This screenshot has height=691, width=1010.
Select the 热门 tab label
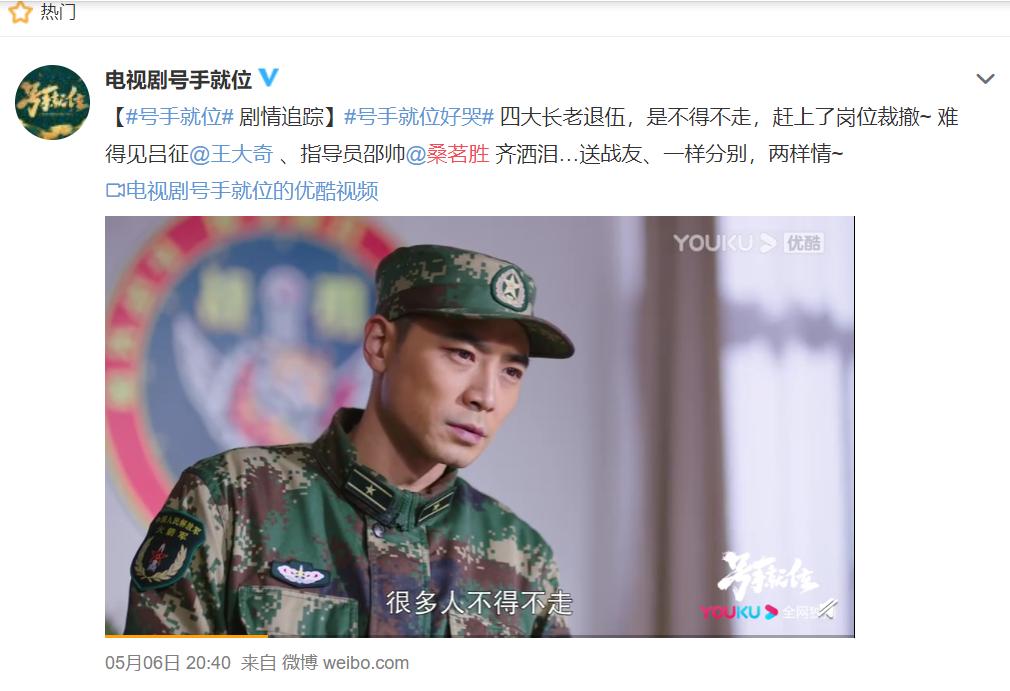[58, 12]
